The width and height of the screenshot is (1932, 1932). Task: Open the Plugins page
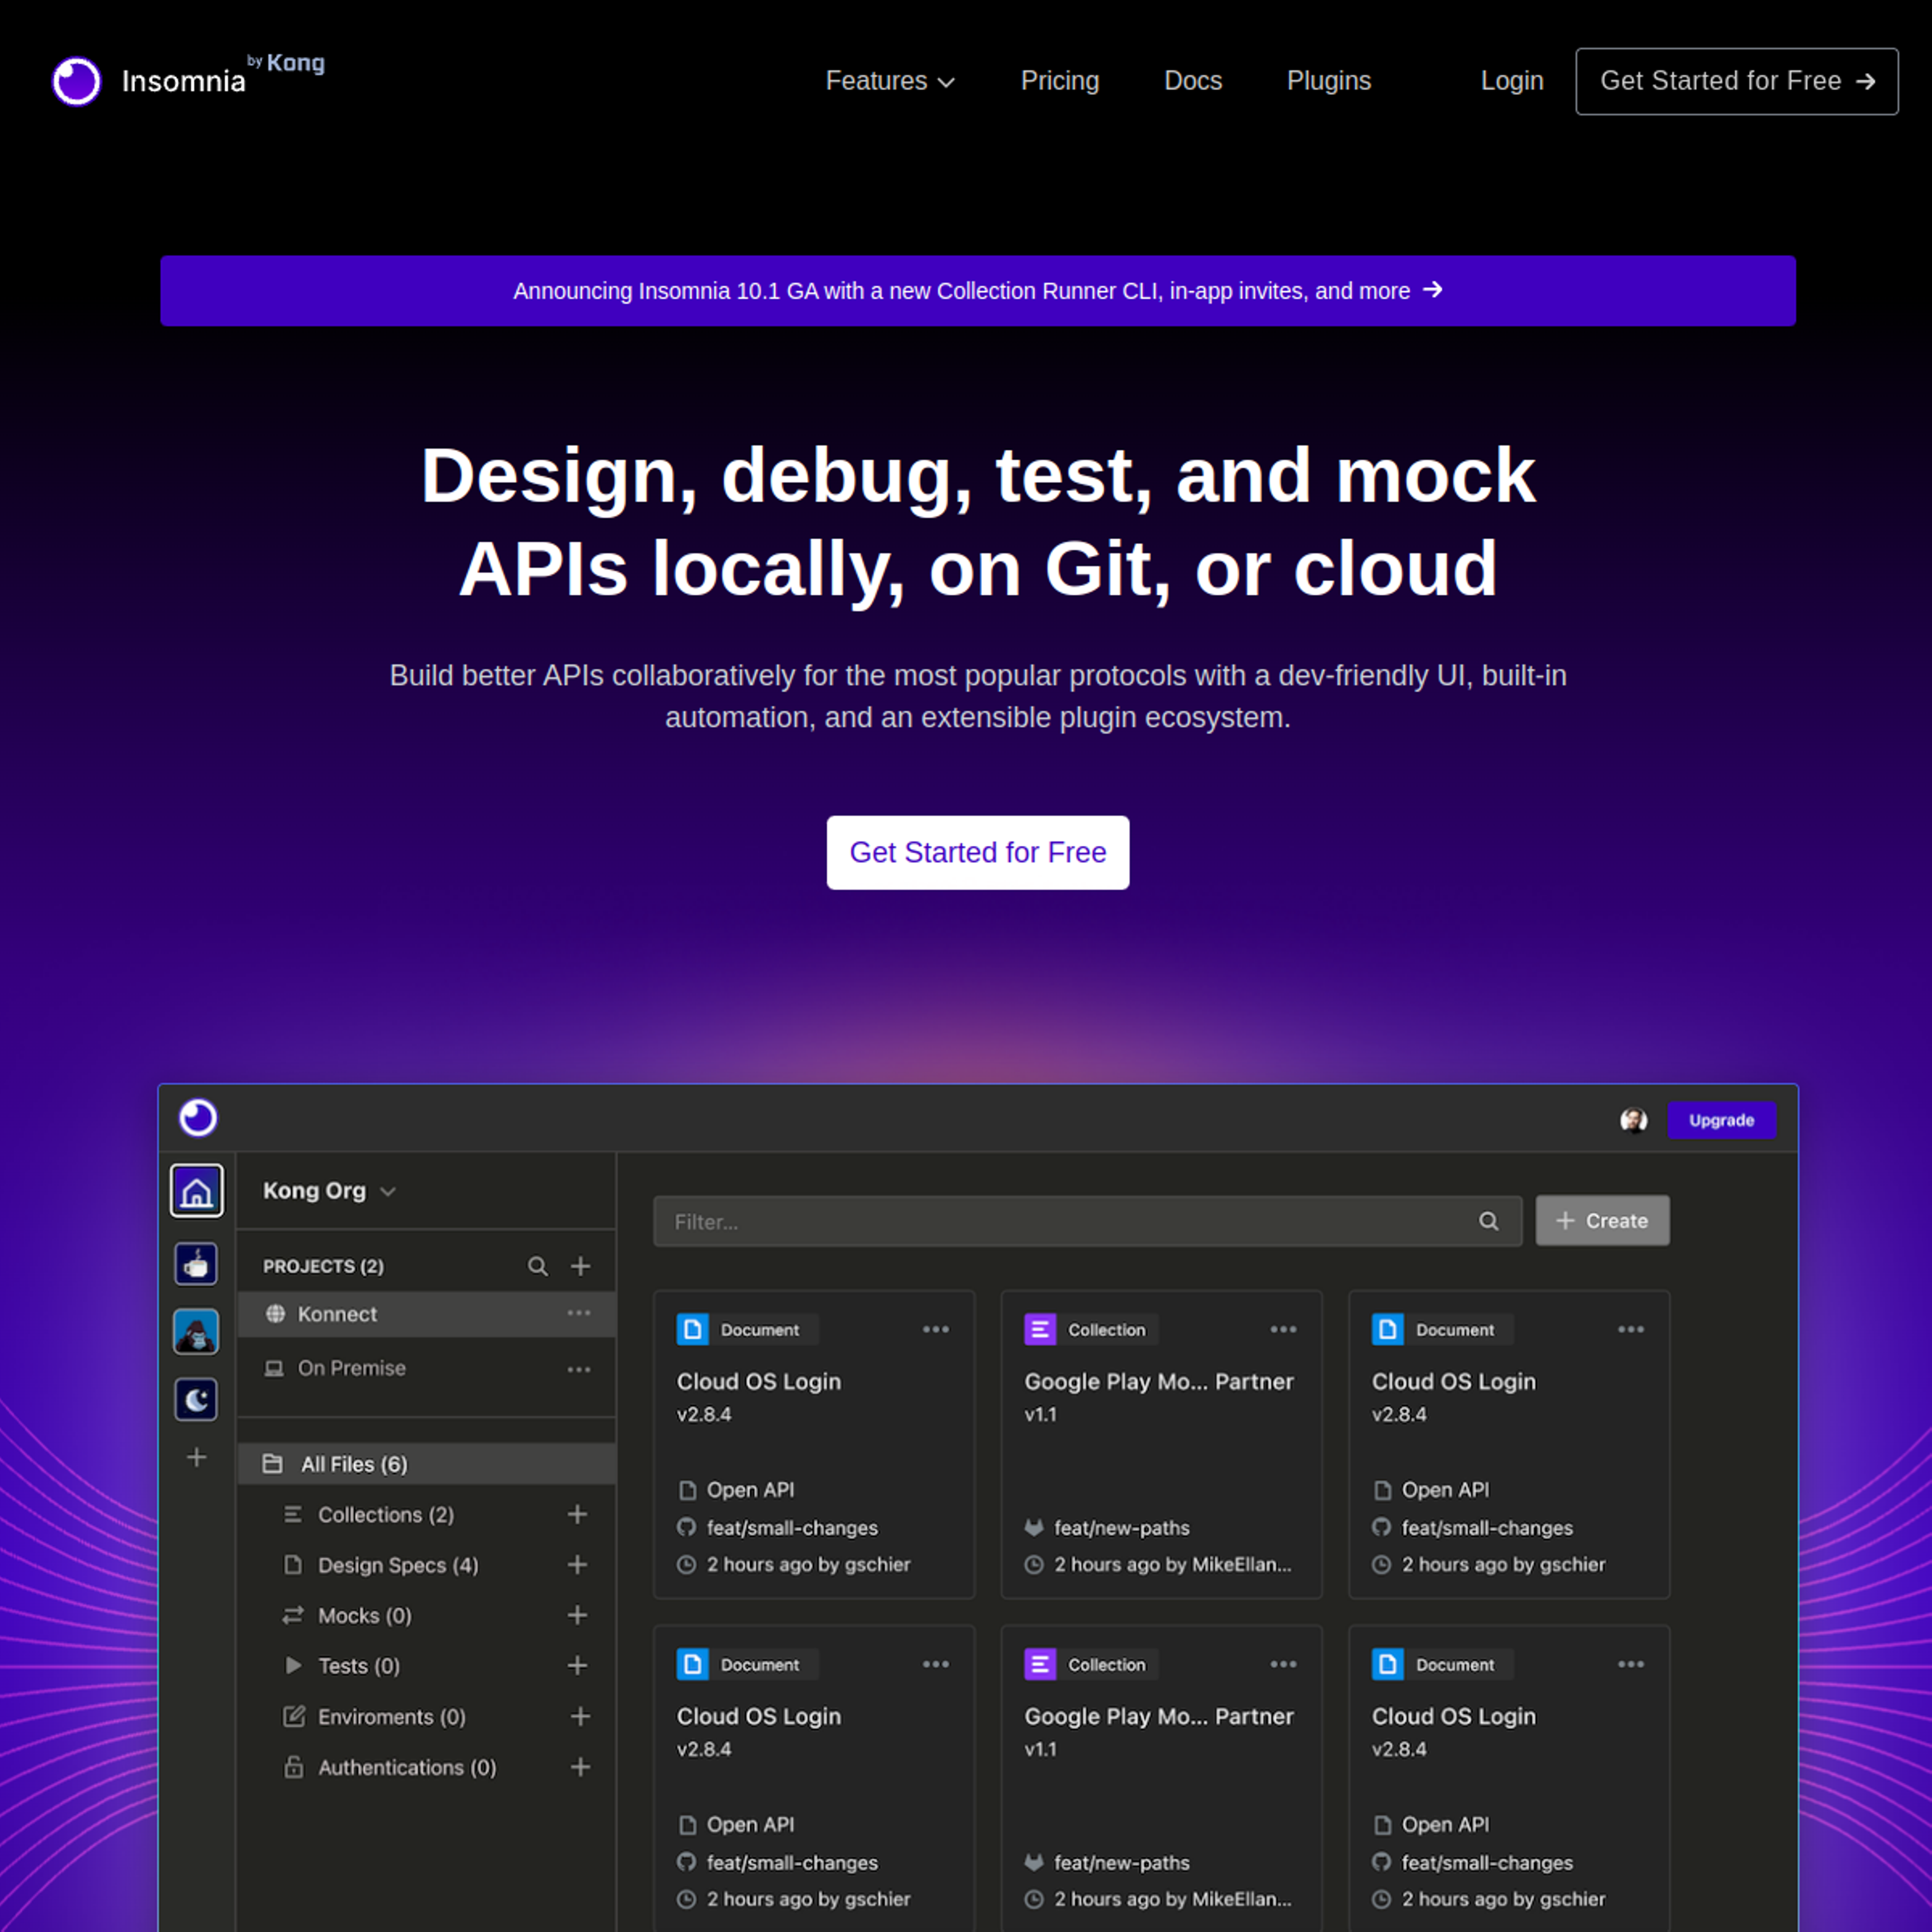pos(1328,81)
